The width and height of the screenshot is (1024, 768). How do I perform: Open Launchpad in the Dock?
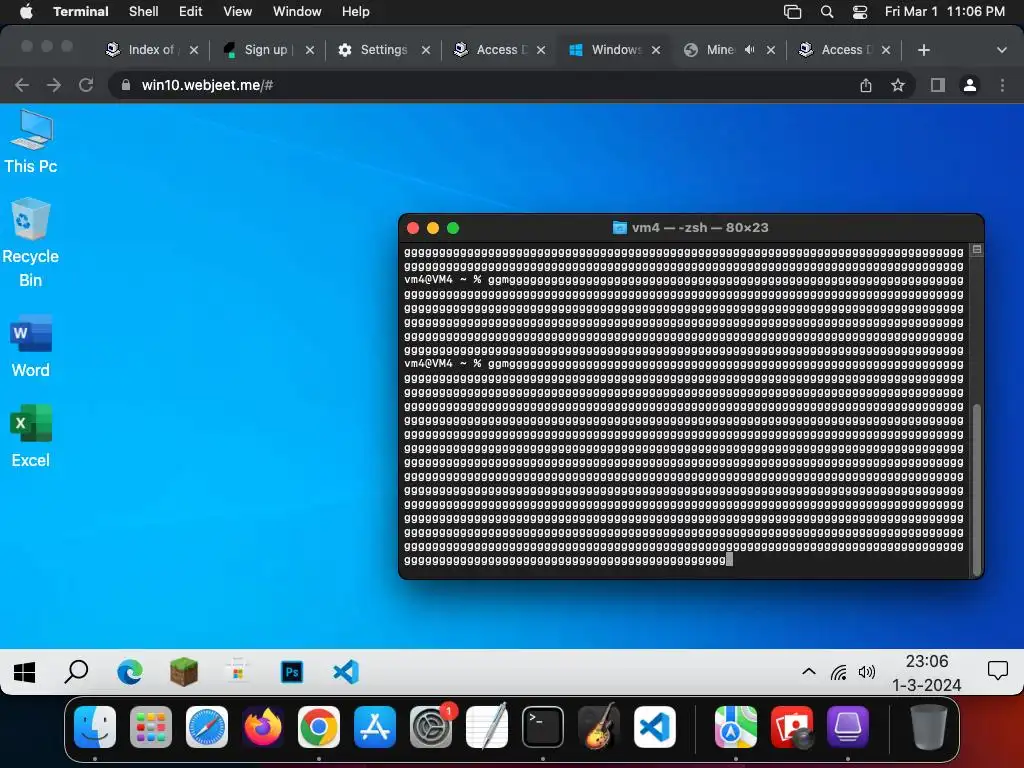(151, 727)
